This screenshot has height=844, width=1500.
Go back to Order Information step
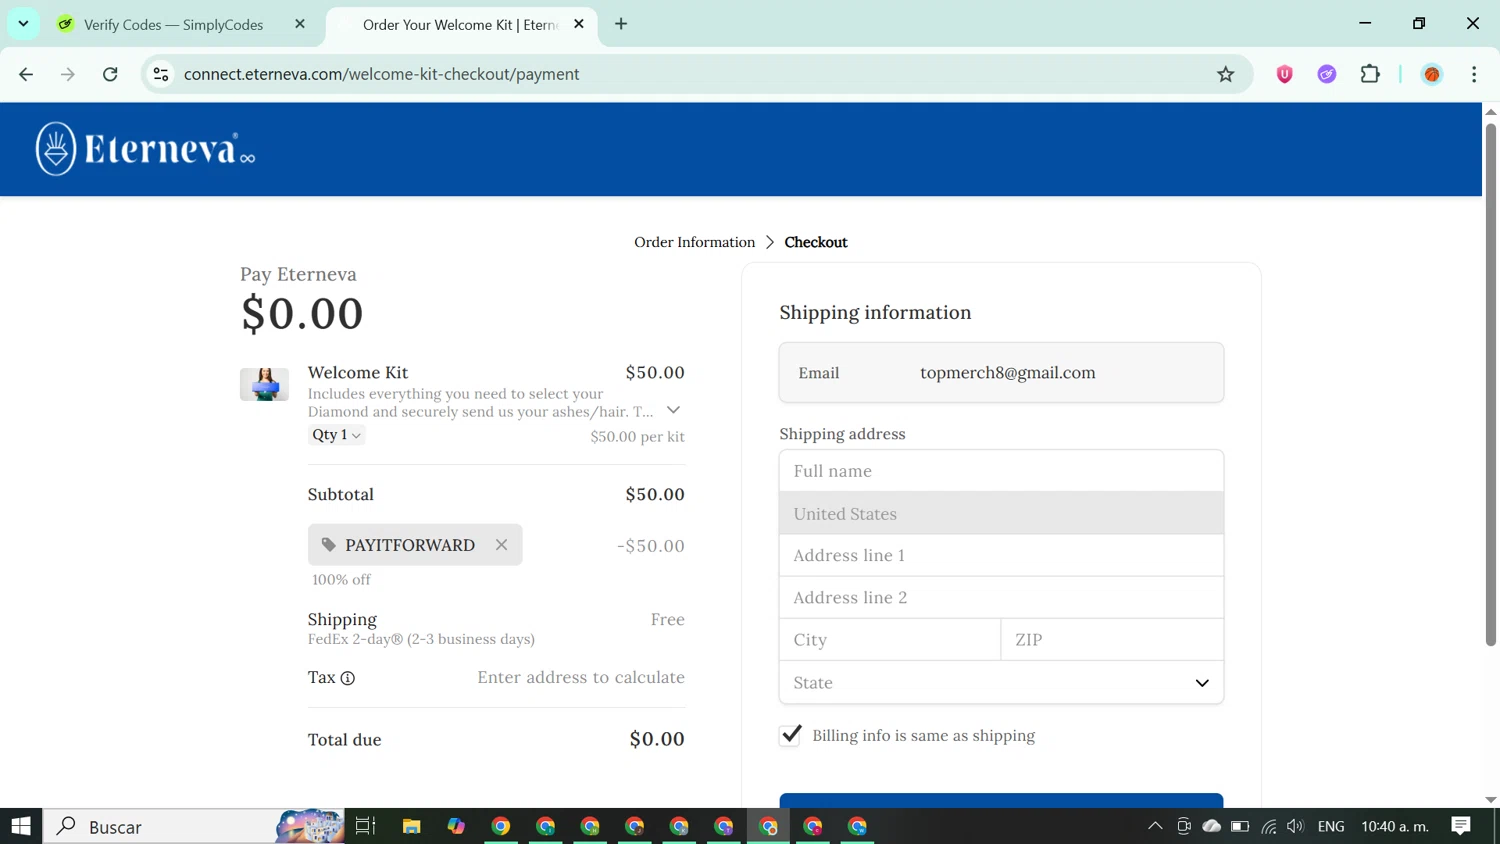tap(694, 242)
